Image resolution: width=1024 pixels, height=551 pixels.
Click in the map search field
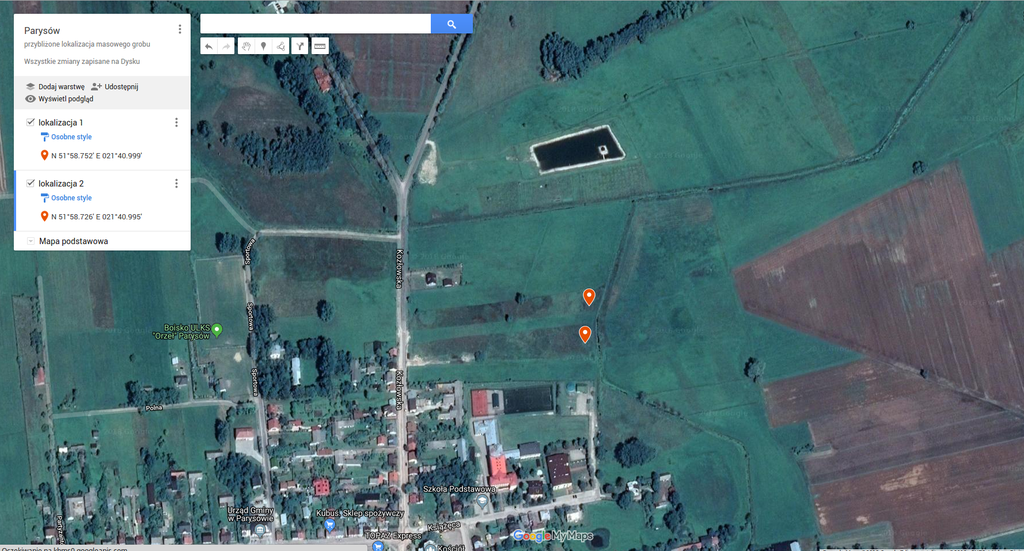click(x=315, y=24)
